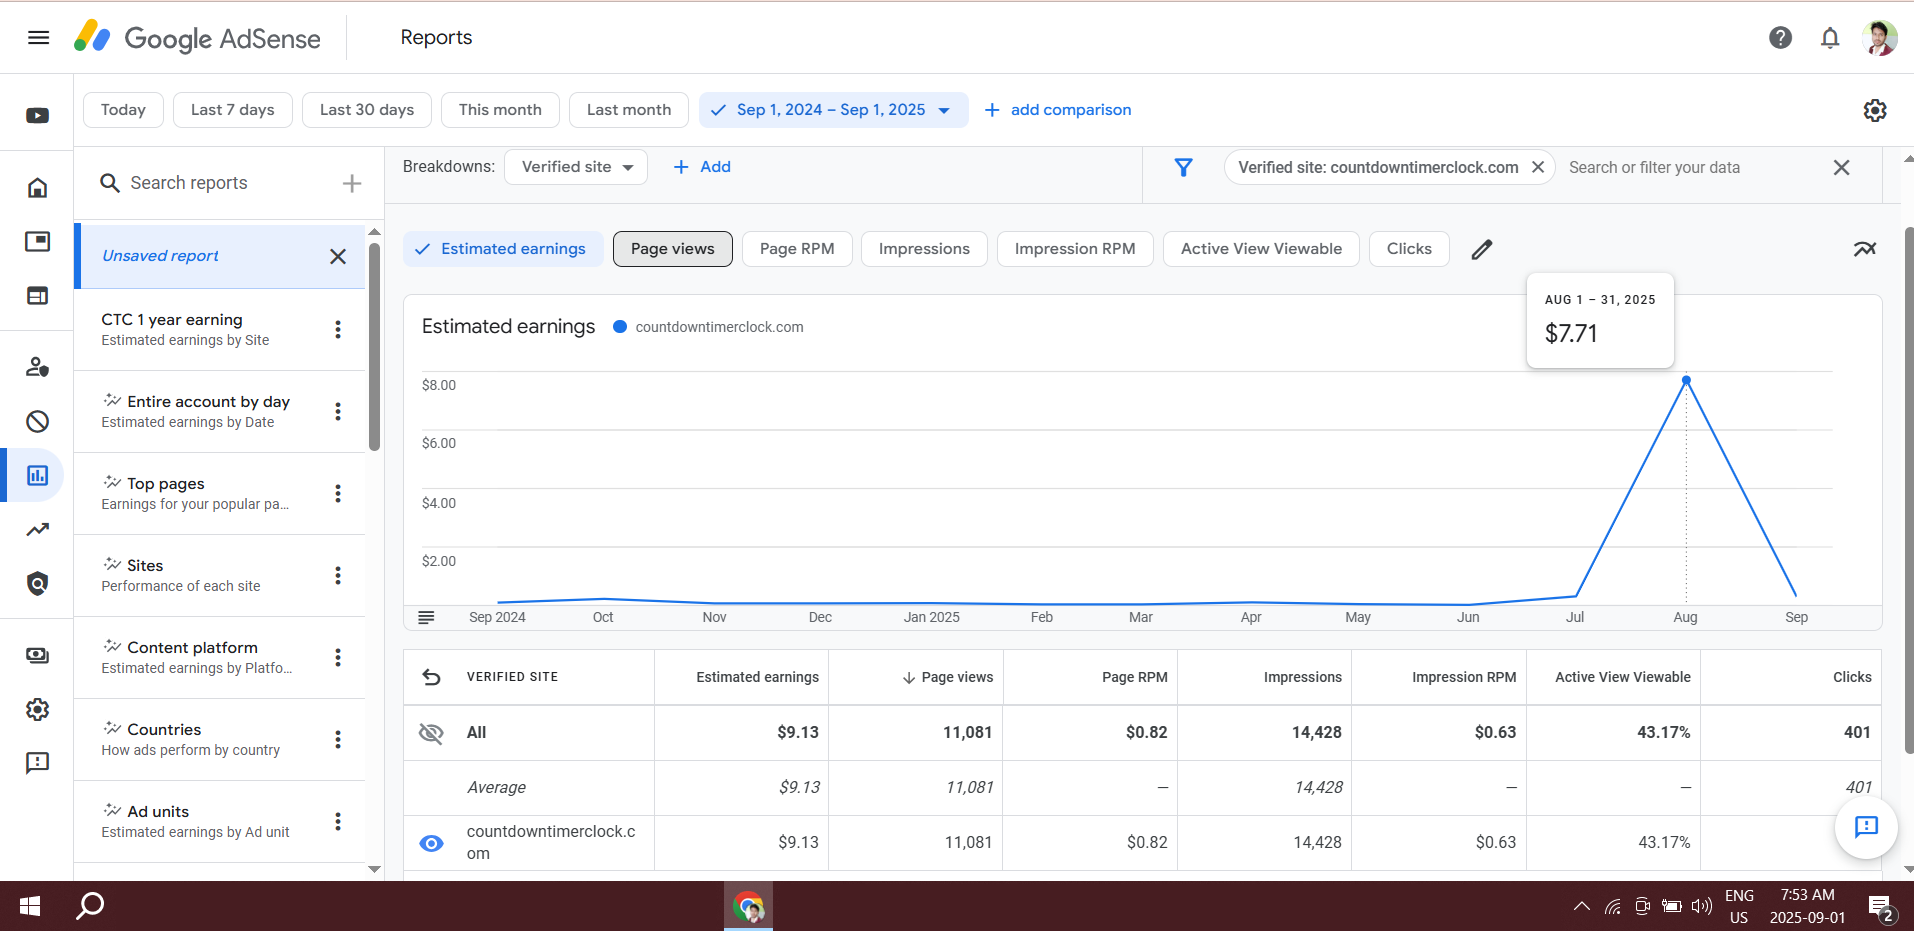This screenshot has height=931, width=1914.
Task: Click the blue filter funnel icon
Action: coord(1183,168)
